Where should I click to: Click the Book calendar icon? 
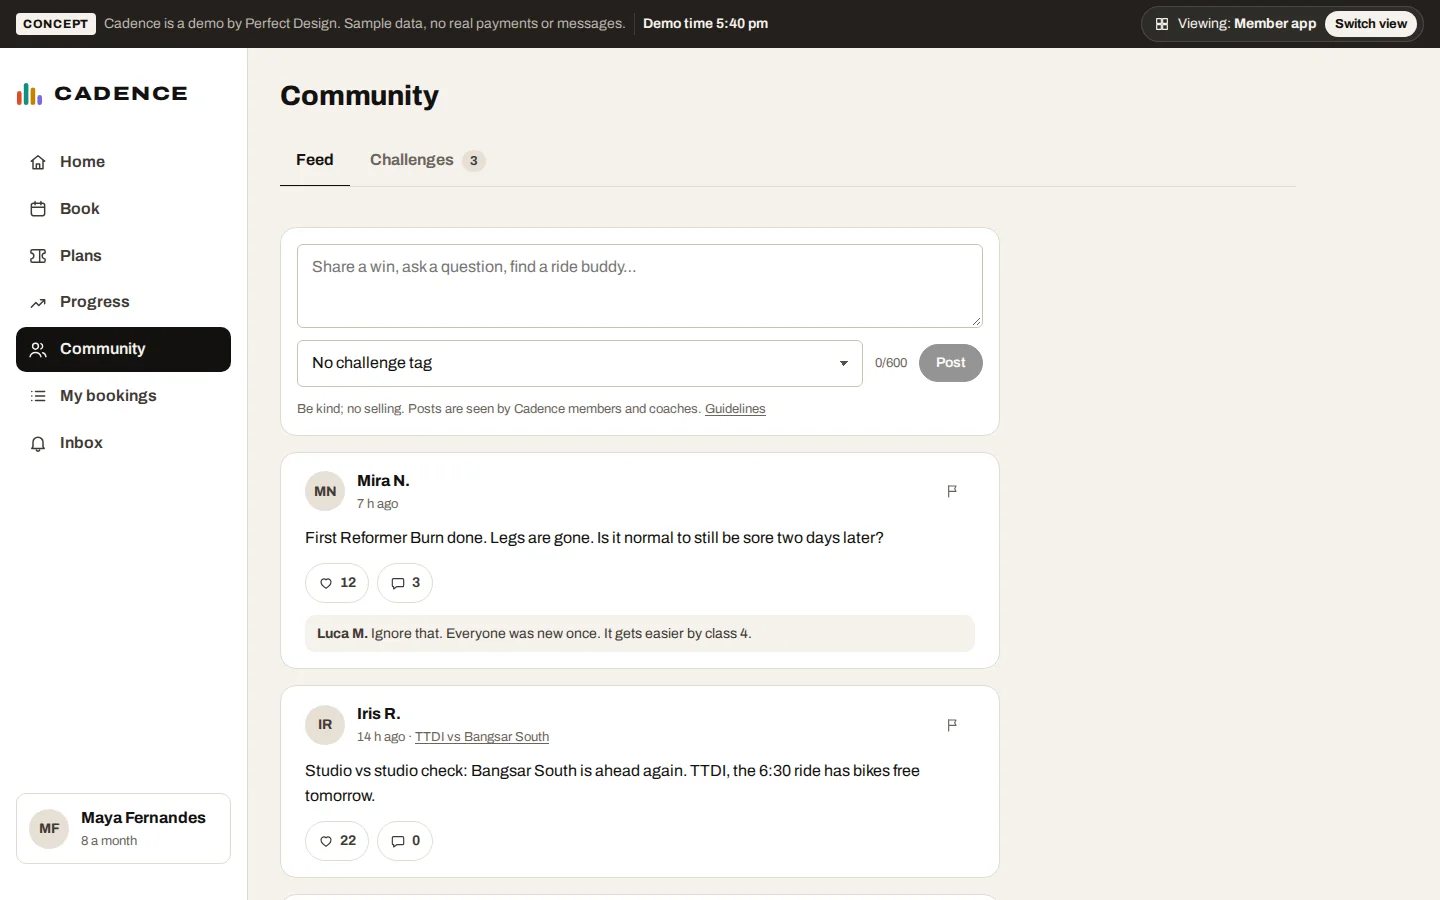[38, 209]
